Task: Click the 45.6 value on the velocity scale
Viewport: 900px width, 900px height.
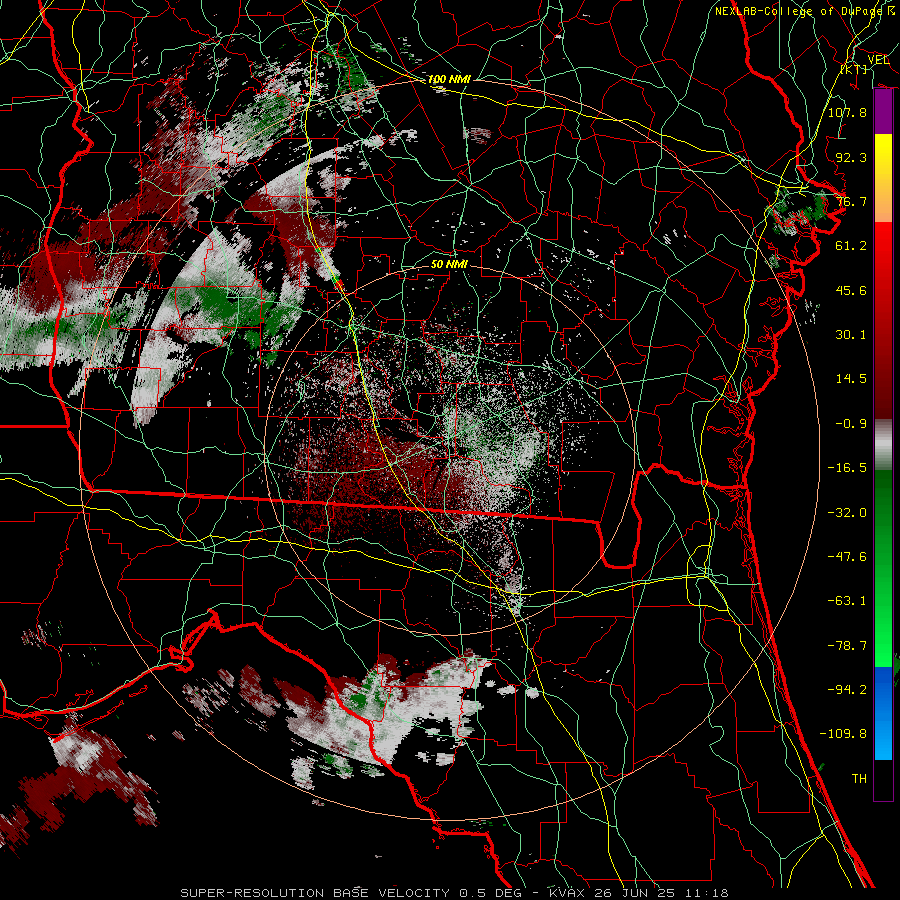Action: pyautogui.click(x=851, y=290)
